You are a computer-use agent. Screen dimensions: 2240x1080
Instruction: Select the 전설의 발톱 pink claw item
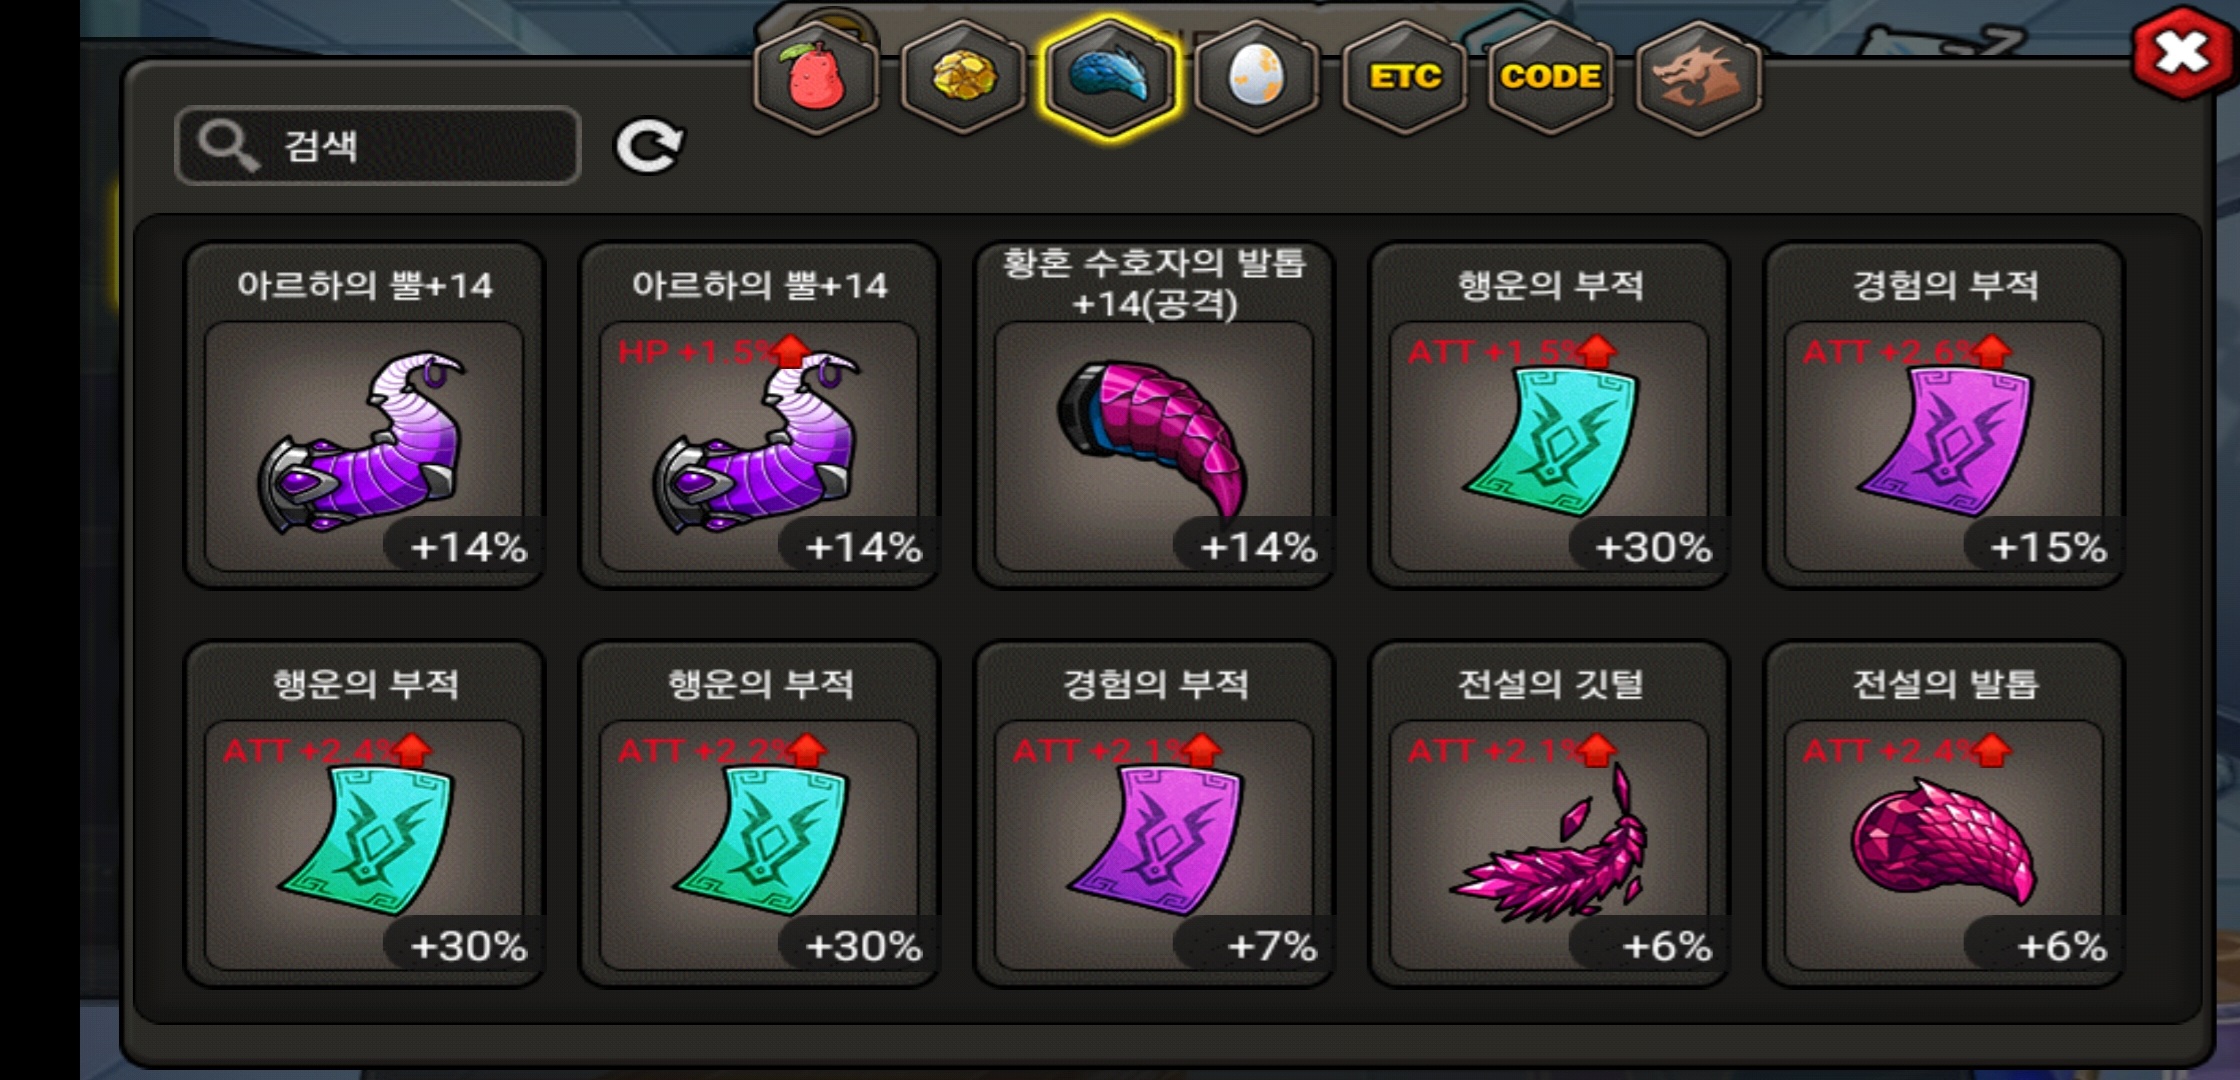(x=1945, y=814)
